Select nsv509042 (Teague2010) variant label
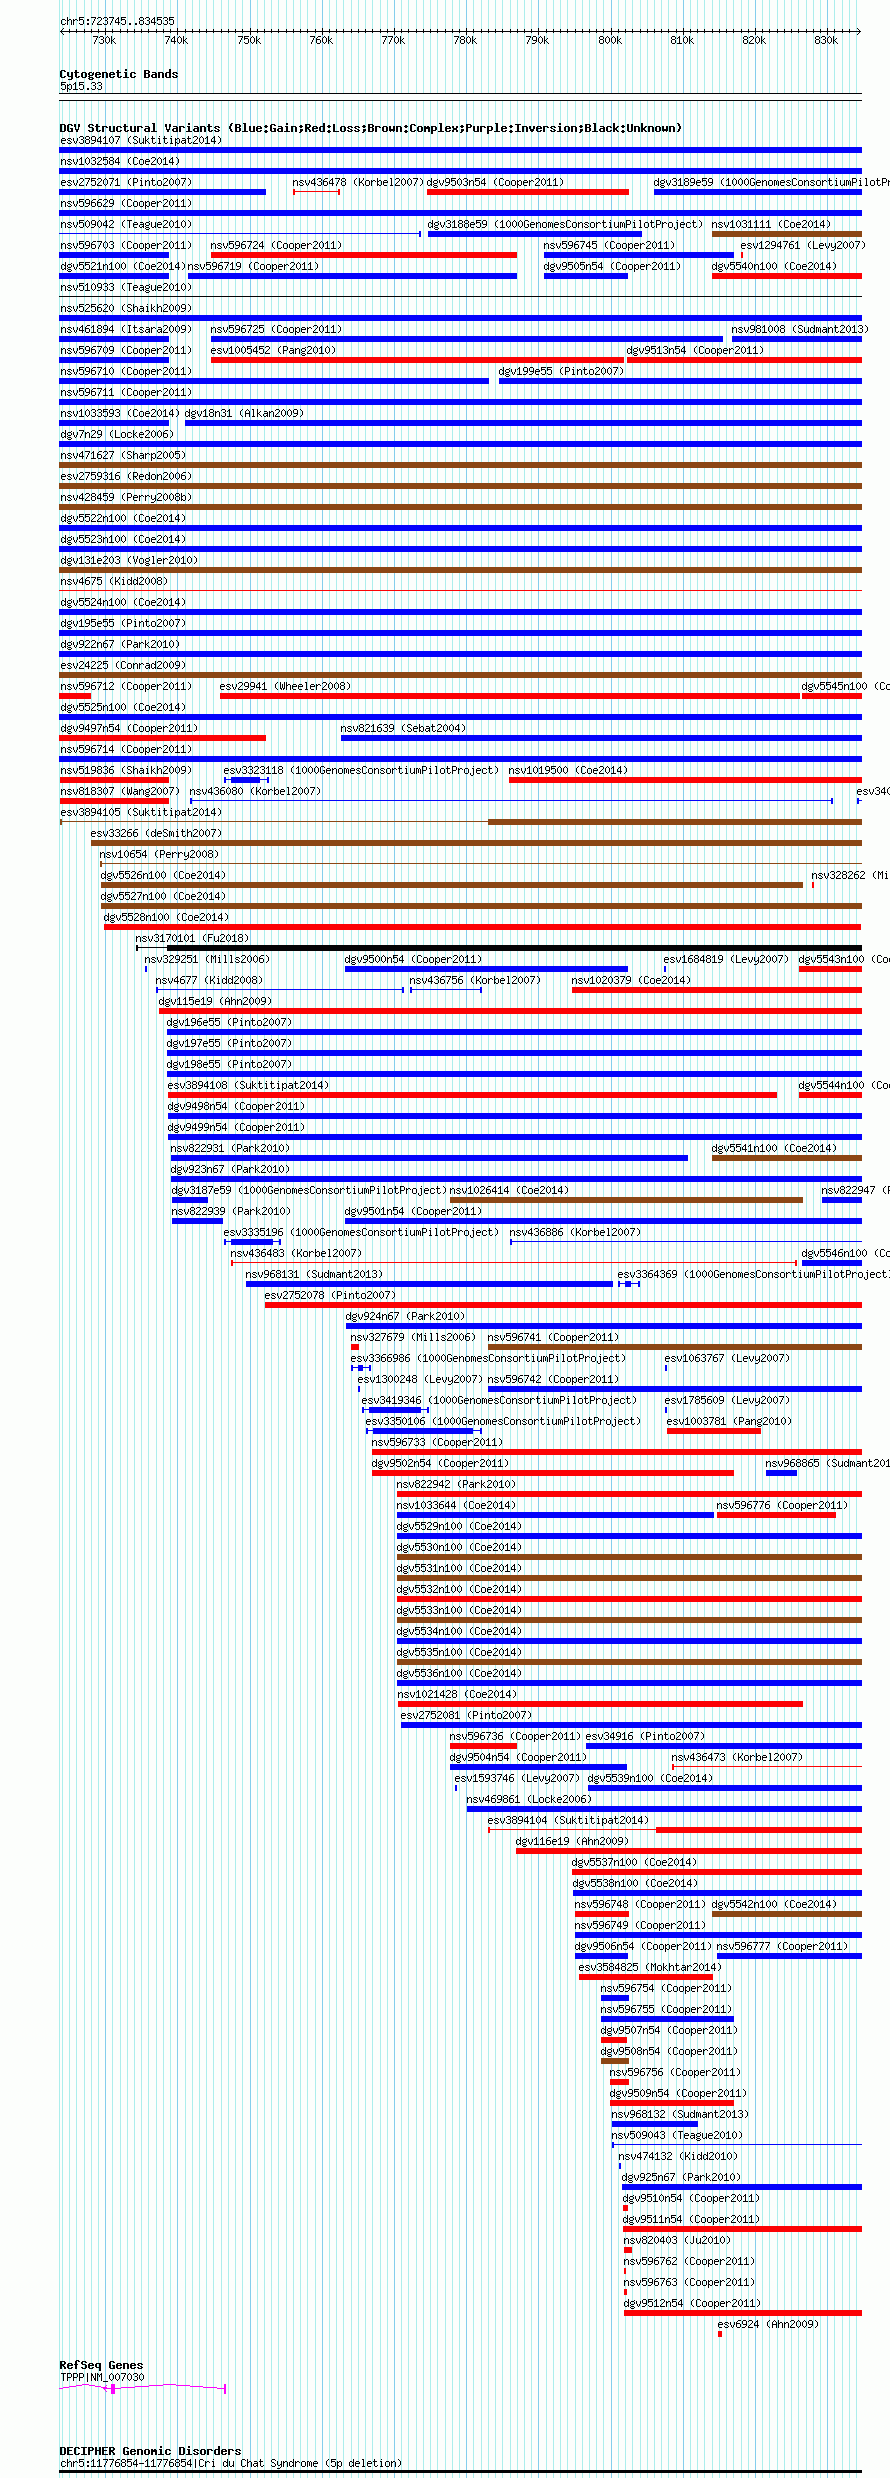The height and width of the screenshot is (2478, 890). click(126, 224)
